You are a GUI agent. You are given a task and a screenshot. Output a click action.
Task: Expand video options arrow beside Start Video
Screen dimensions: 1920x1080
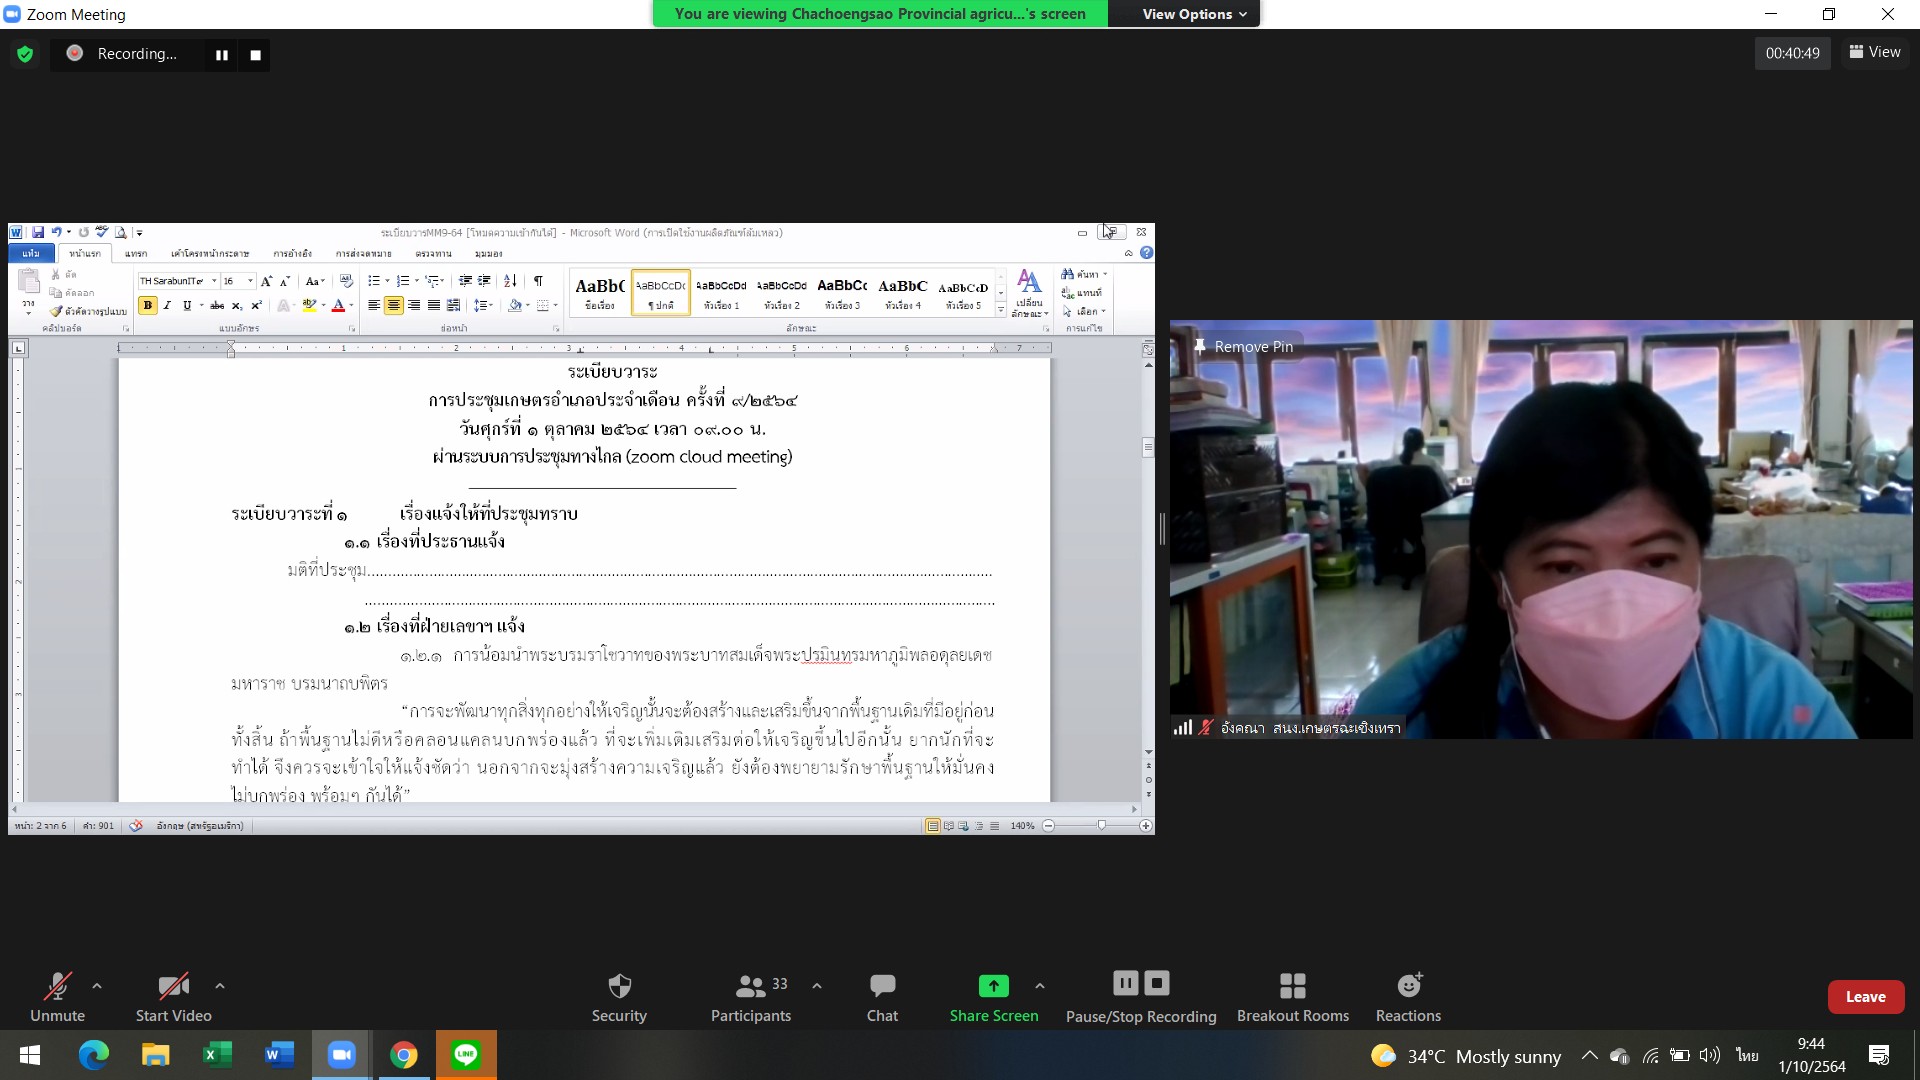click(220, 986)
